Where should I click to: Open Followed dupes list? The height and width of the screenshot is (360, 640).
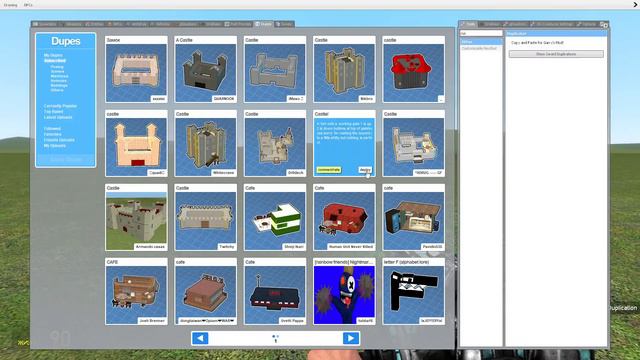[52, 129]
